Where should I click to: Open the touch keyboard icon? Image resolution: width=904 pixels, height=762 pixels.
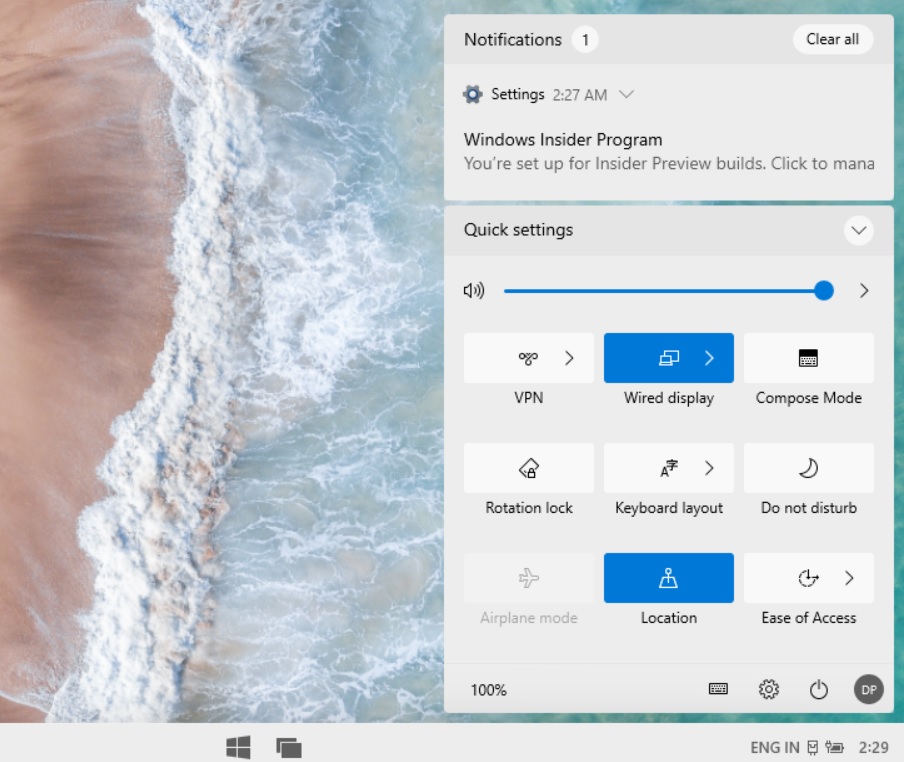718,689
